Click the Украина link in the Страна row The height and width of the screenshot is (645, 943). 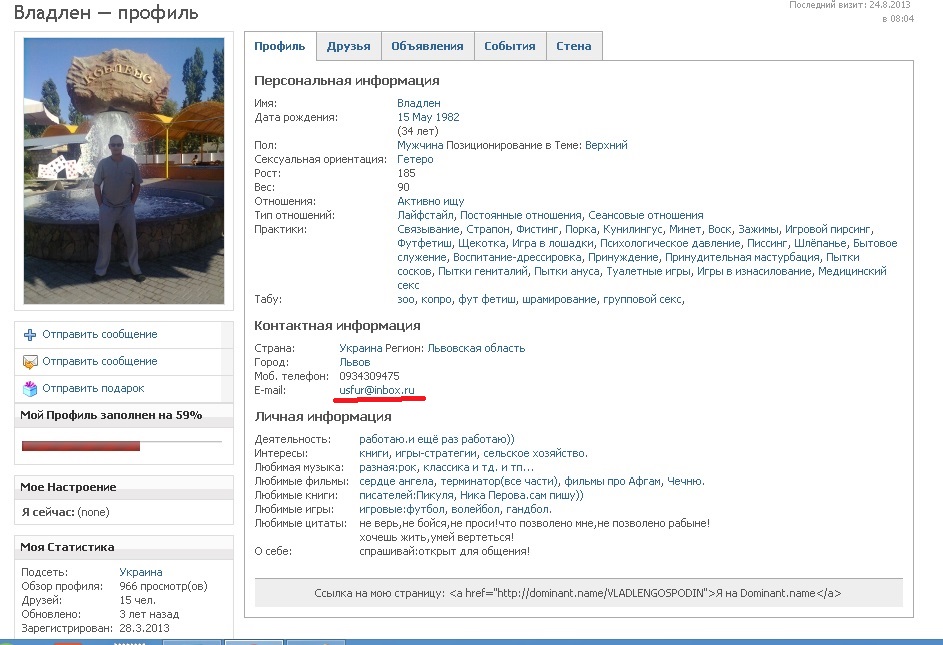coord(362,348)
